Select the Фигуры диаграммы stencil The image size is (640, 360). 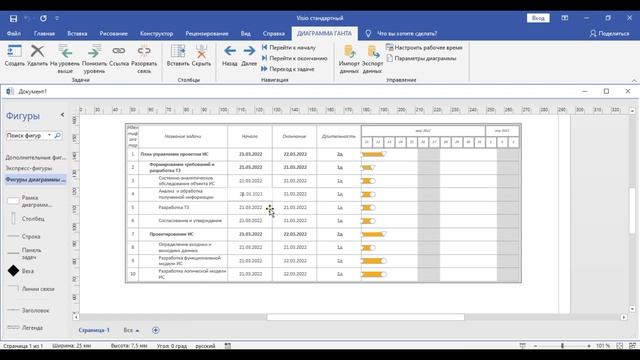point(36,180)
